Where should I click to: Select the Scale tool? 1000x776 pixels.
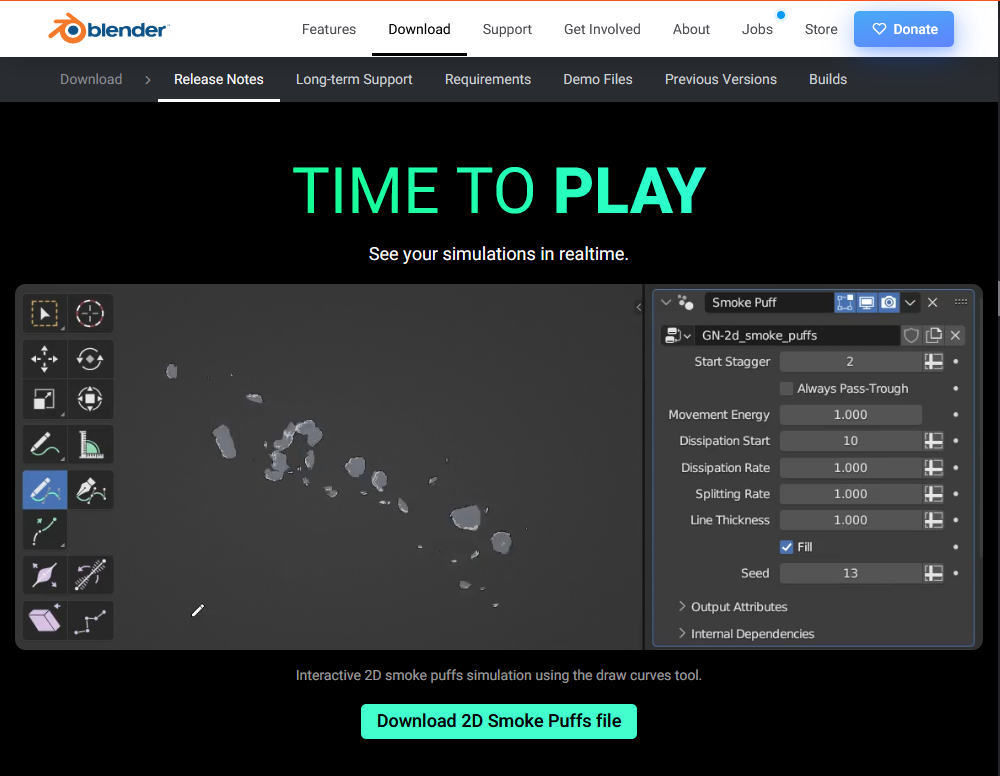pos(45,399)
